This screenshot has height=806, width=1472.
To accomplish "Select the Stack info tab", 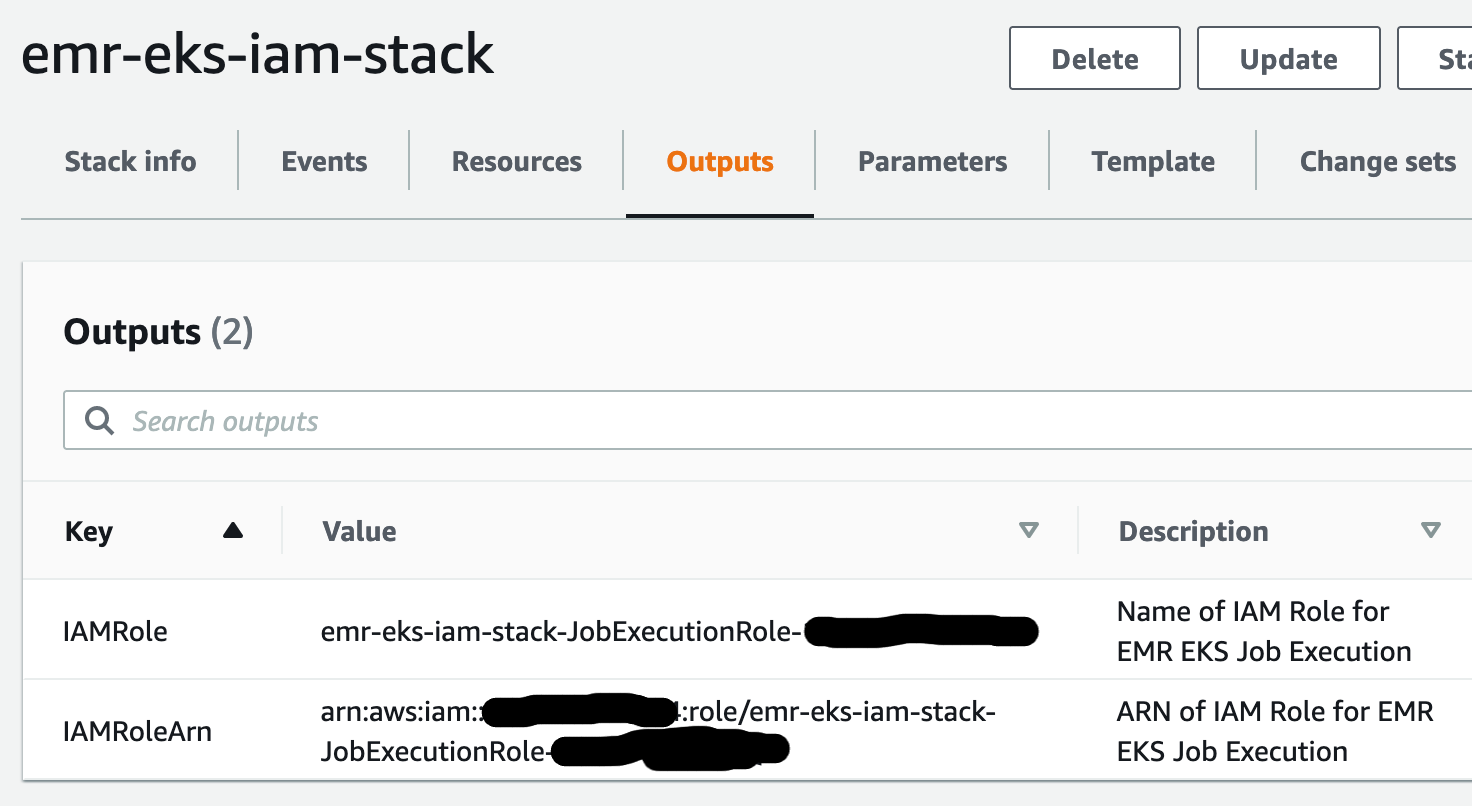I will click(x=130, y=161).
